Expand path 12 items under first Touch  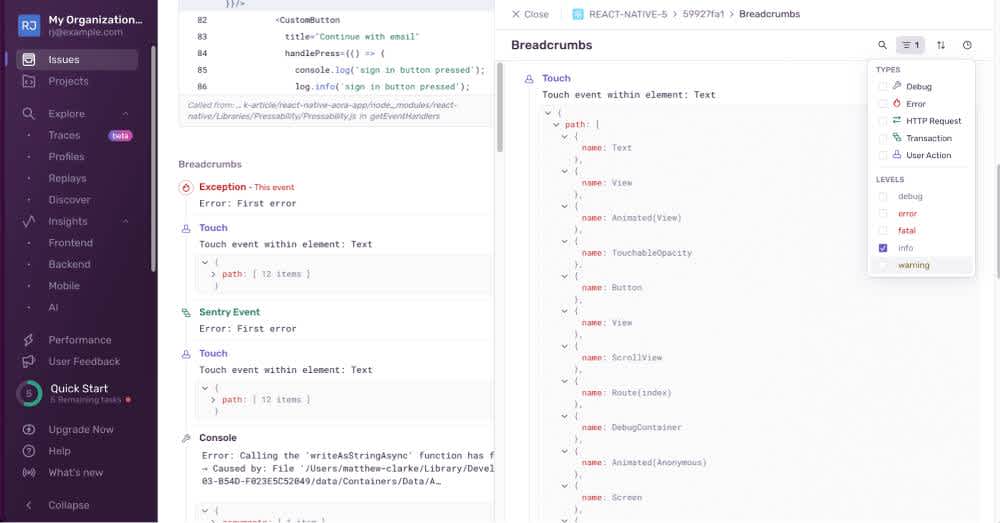(213, 274)
